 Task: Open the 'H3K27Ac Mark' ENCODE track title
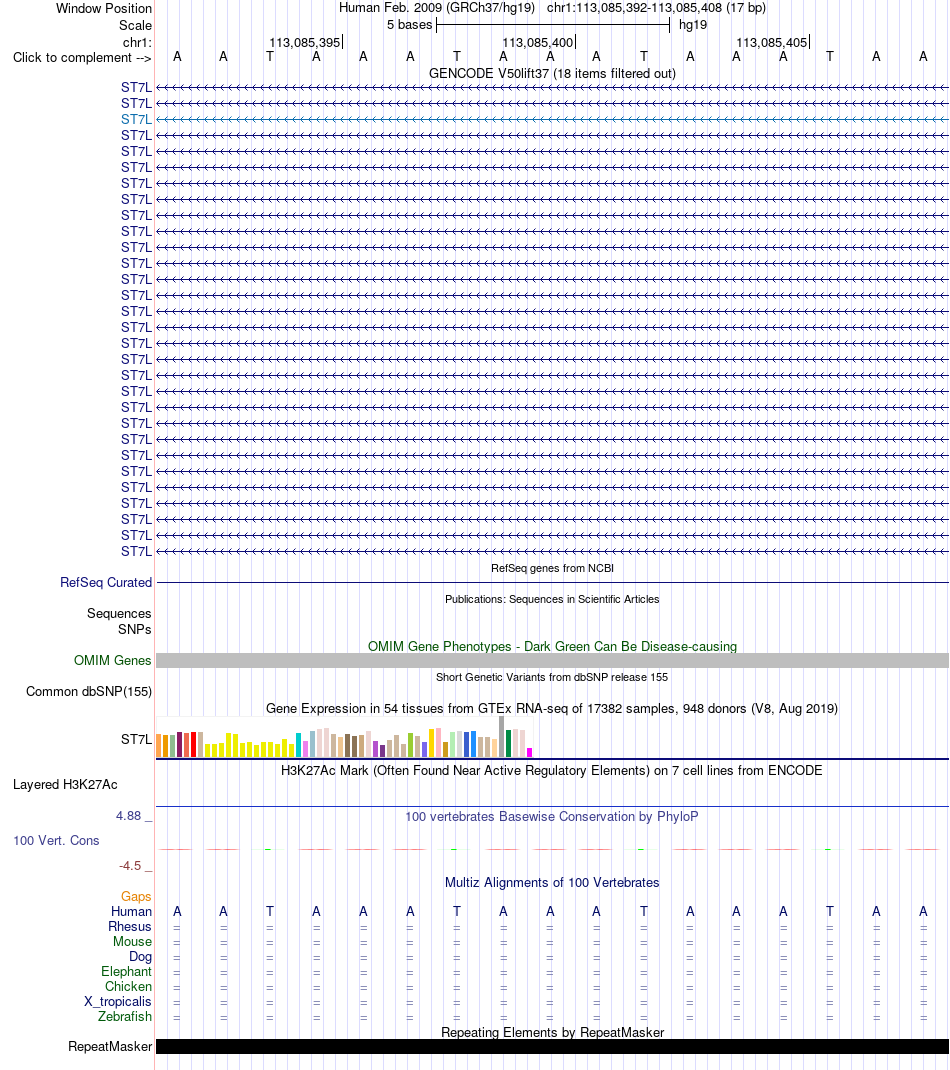click(x=552, y=770)
